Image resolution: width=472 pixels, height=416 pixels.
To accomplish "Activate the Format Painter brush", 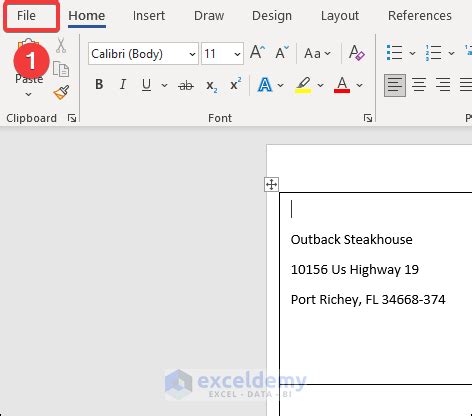I will 61,93.
